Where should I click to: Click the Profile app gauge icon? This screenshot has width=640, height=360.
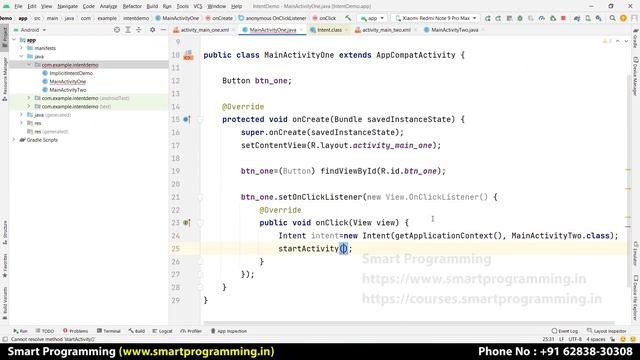point(542,18)
